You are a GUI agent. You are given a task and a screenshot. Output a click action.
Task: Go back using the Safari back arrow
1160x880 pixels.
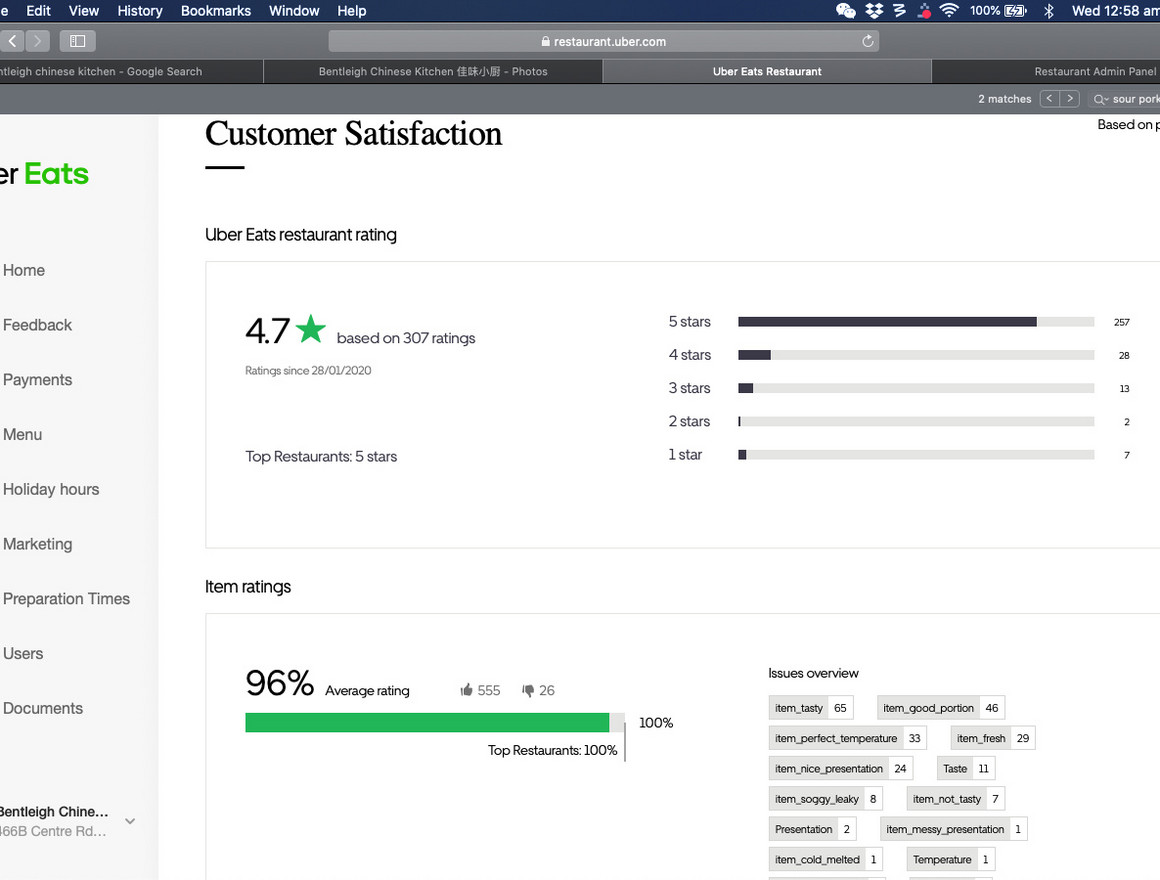(x=13, y=41)
